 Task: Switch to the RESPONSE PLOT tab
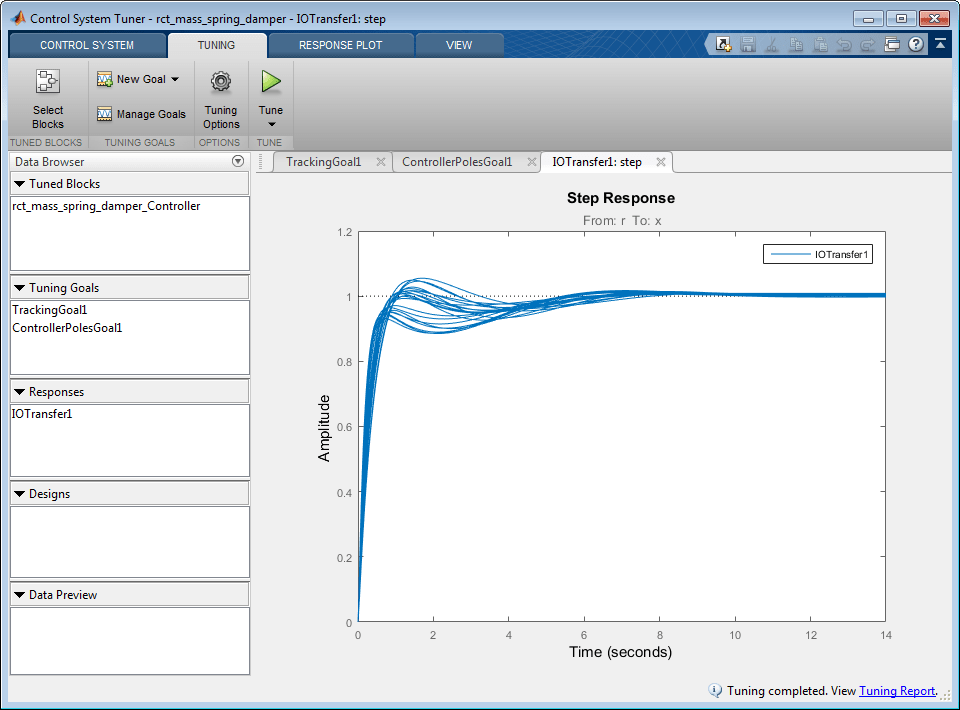(340, 45)
